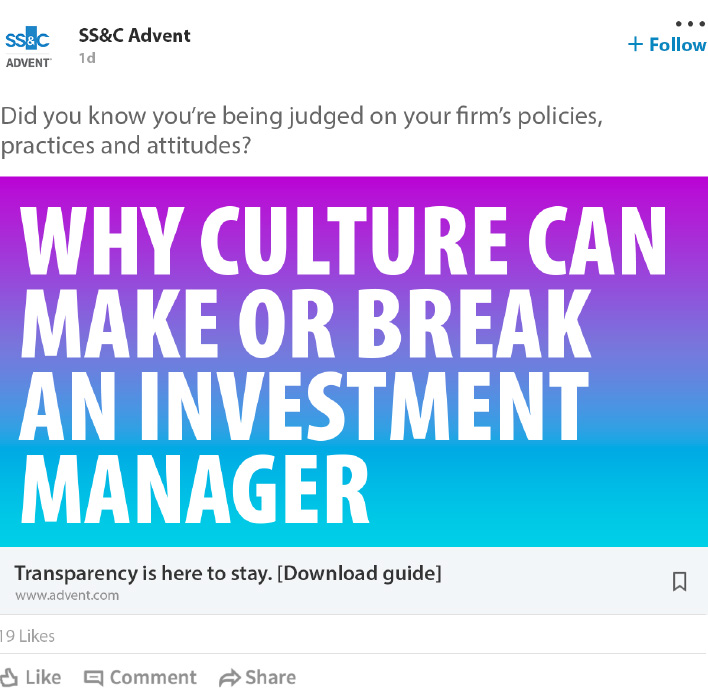708x700 pixels.
Task: Open the SS&C Advent profile name
Action: (135, 35)
